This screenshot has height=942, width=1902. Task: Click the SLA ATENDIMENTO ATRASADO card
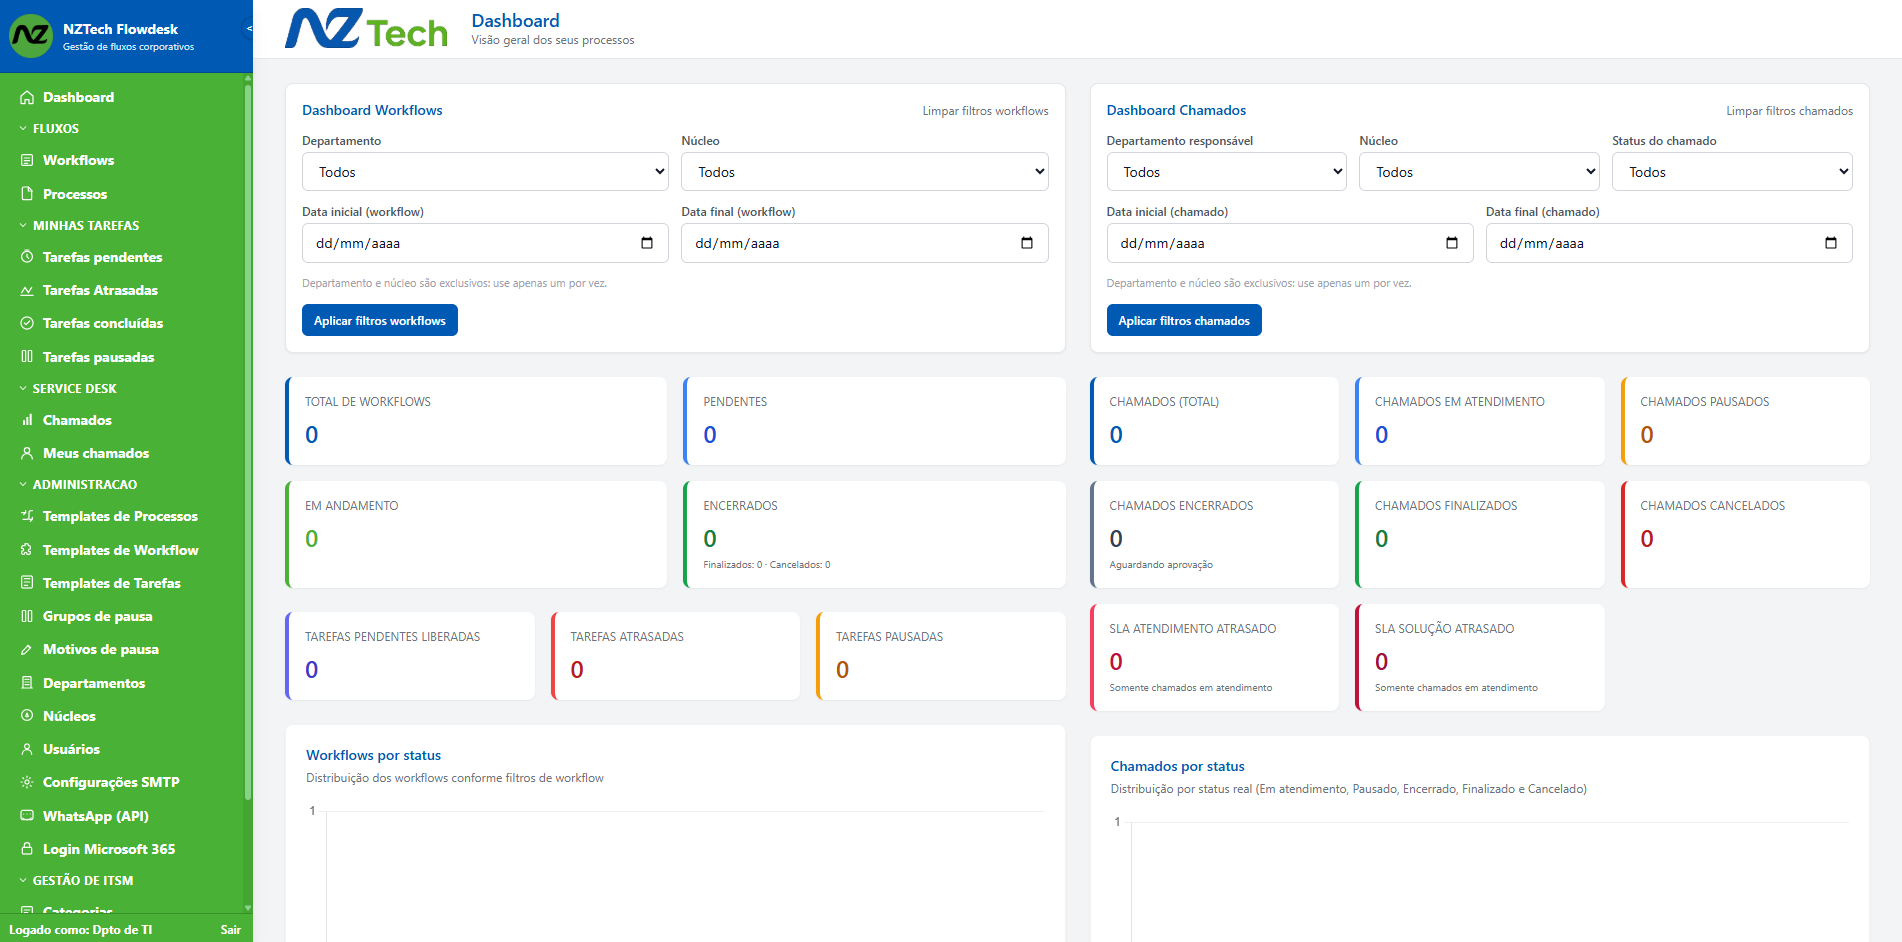pos(1214,657)
